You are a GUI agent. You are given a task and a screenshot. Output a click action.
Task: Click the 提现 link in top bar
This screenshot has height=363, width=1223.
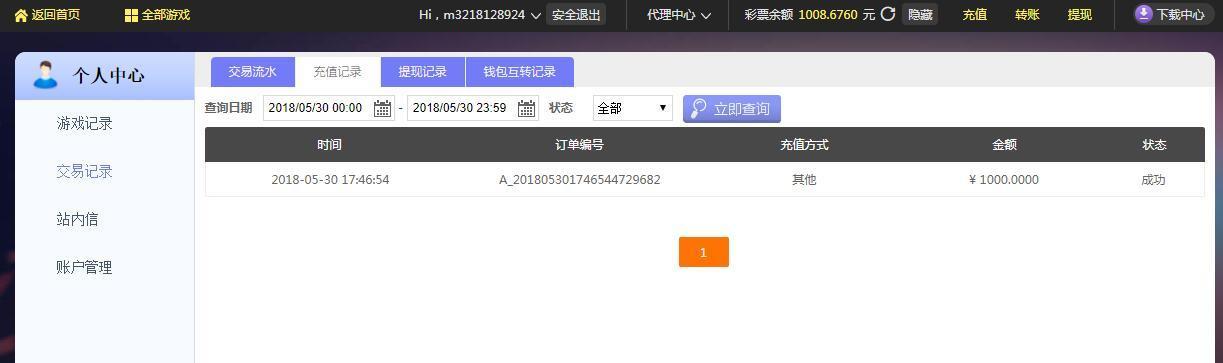(1080, 15)
